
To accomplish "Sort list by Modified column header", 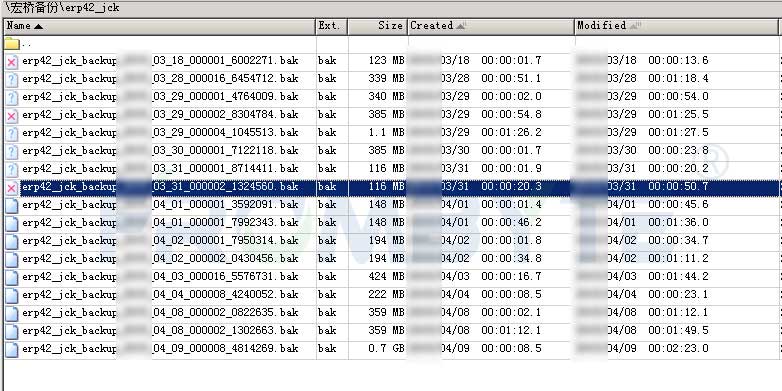I will coord(676,26).
